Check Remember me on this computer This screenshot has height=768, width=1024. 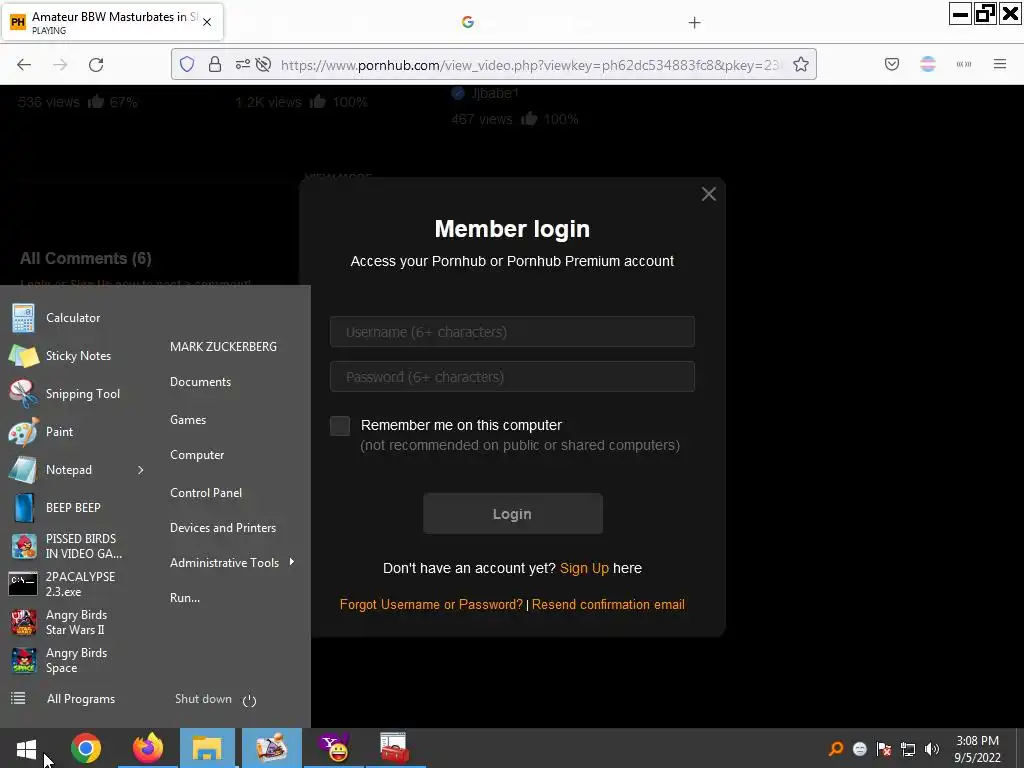340,426
